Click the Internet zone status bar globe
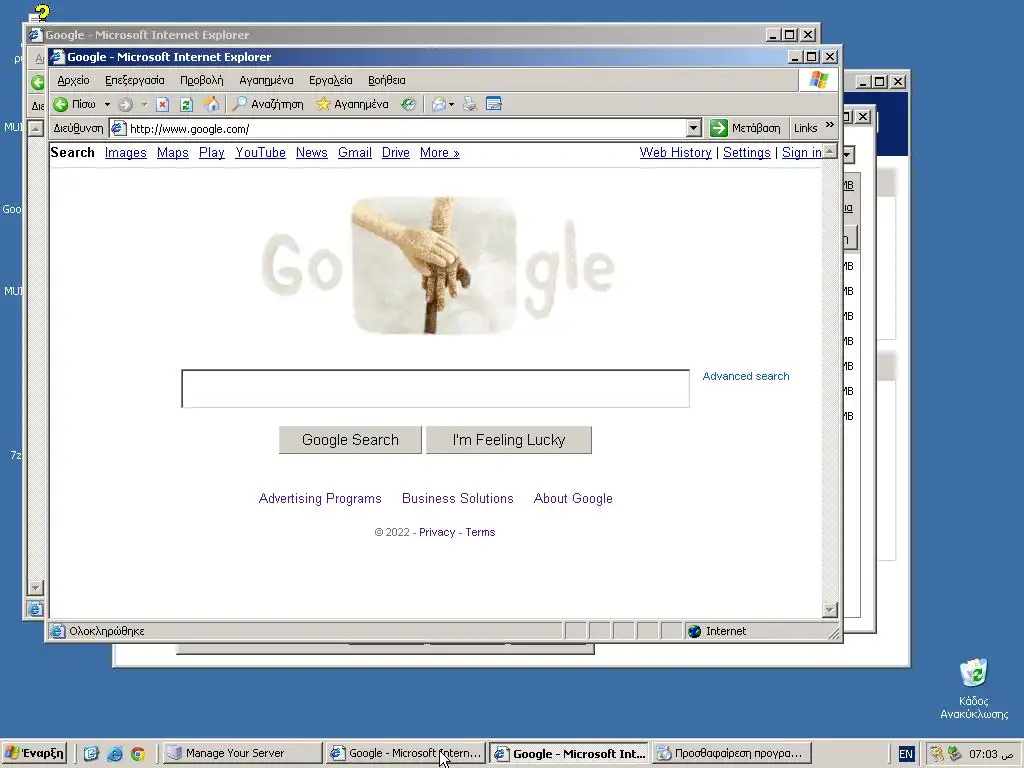 pyautogui.click(x=695, y=631)
